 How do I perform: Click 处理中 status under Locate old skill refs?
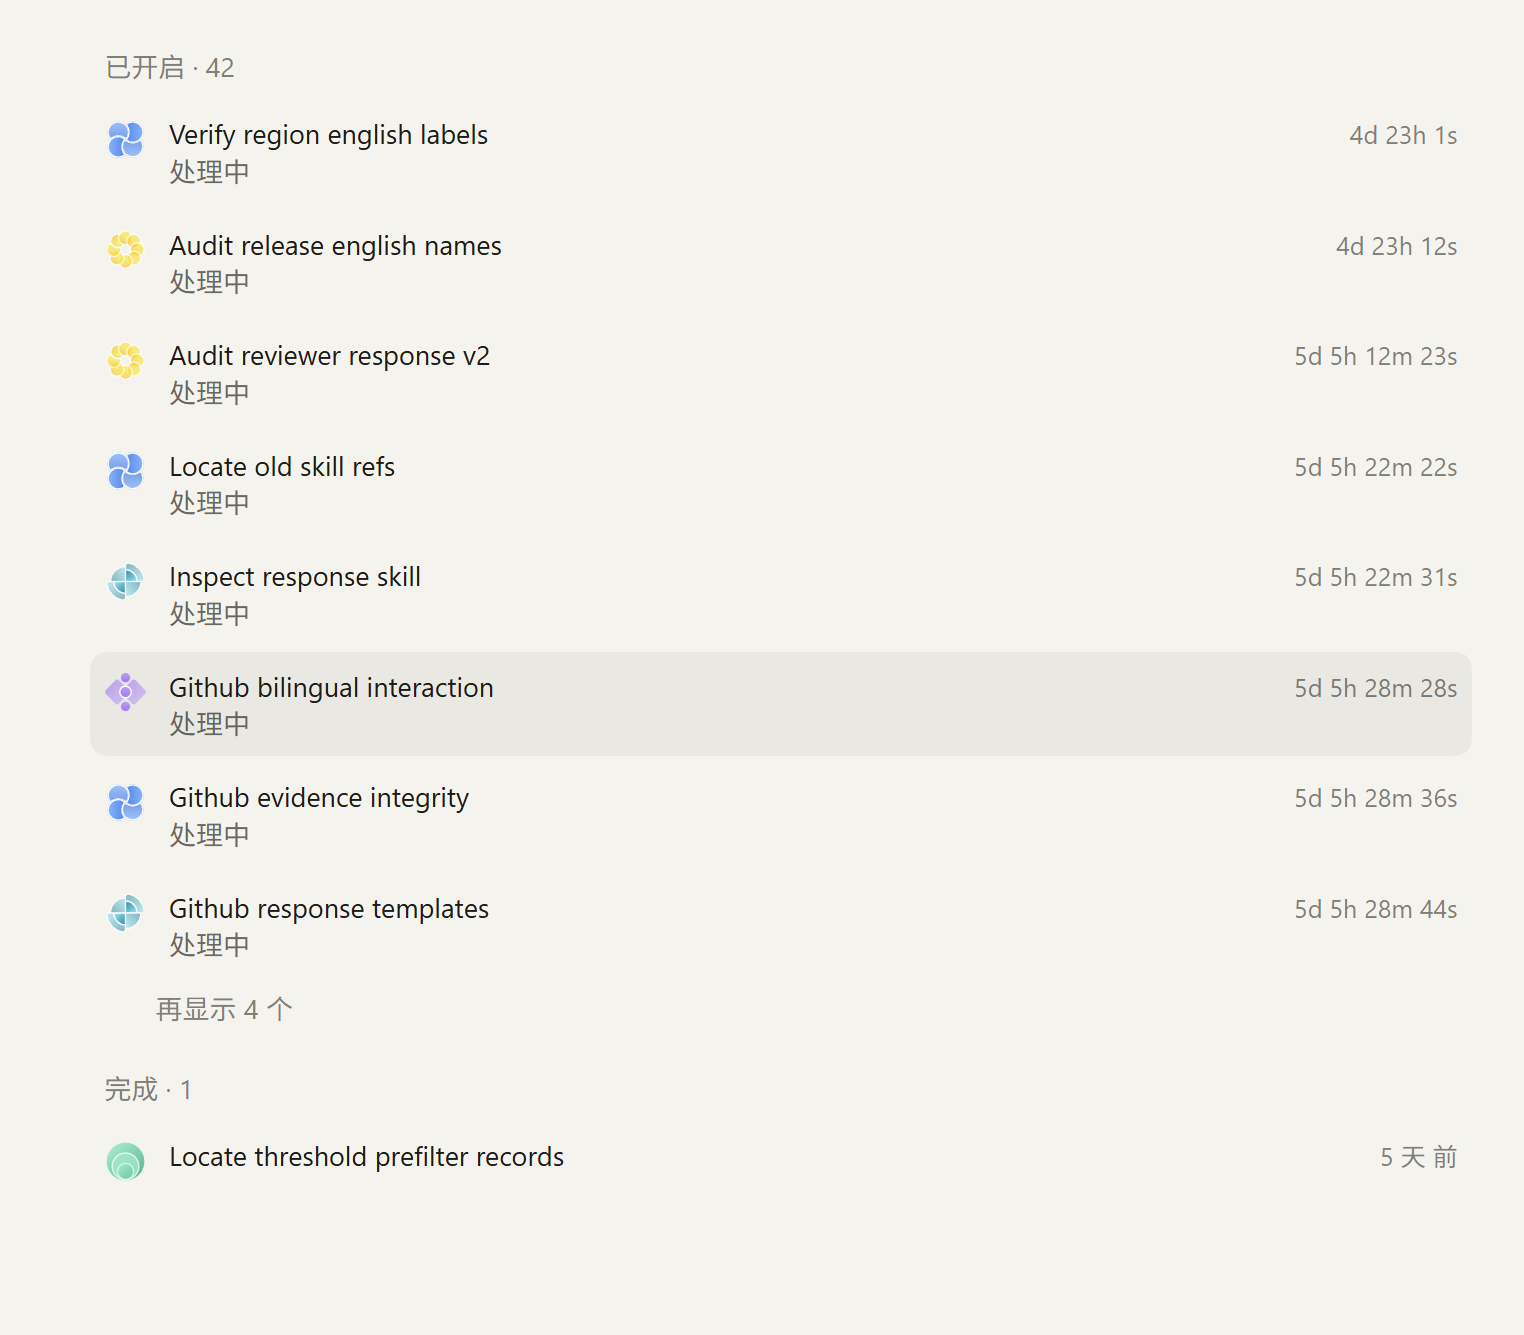209,503
